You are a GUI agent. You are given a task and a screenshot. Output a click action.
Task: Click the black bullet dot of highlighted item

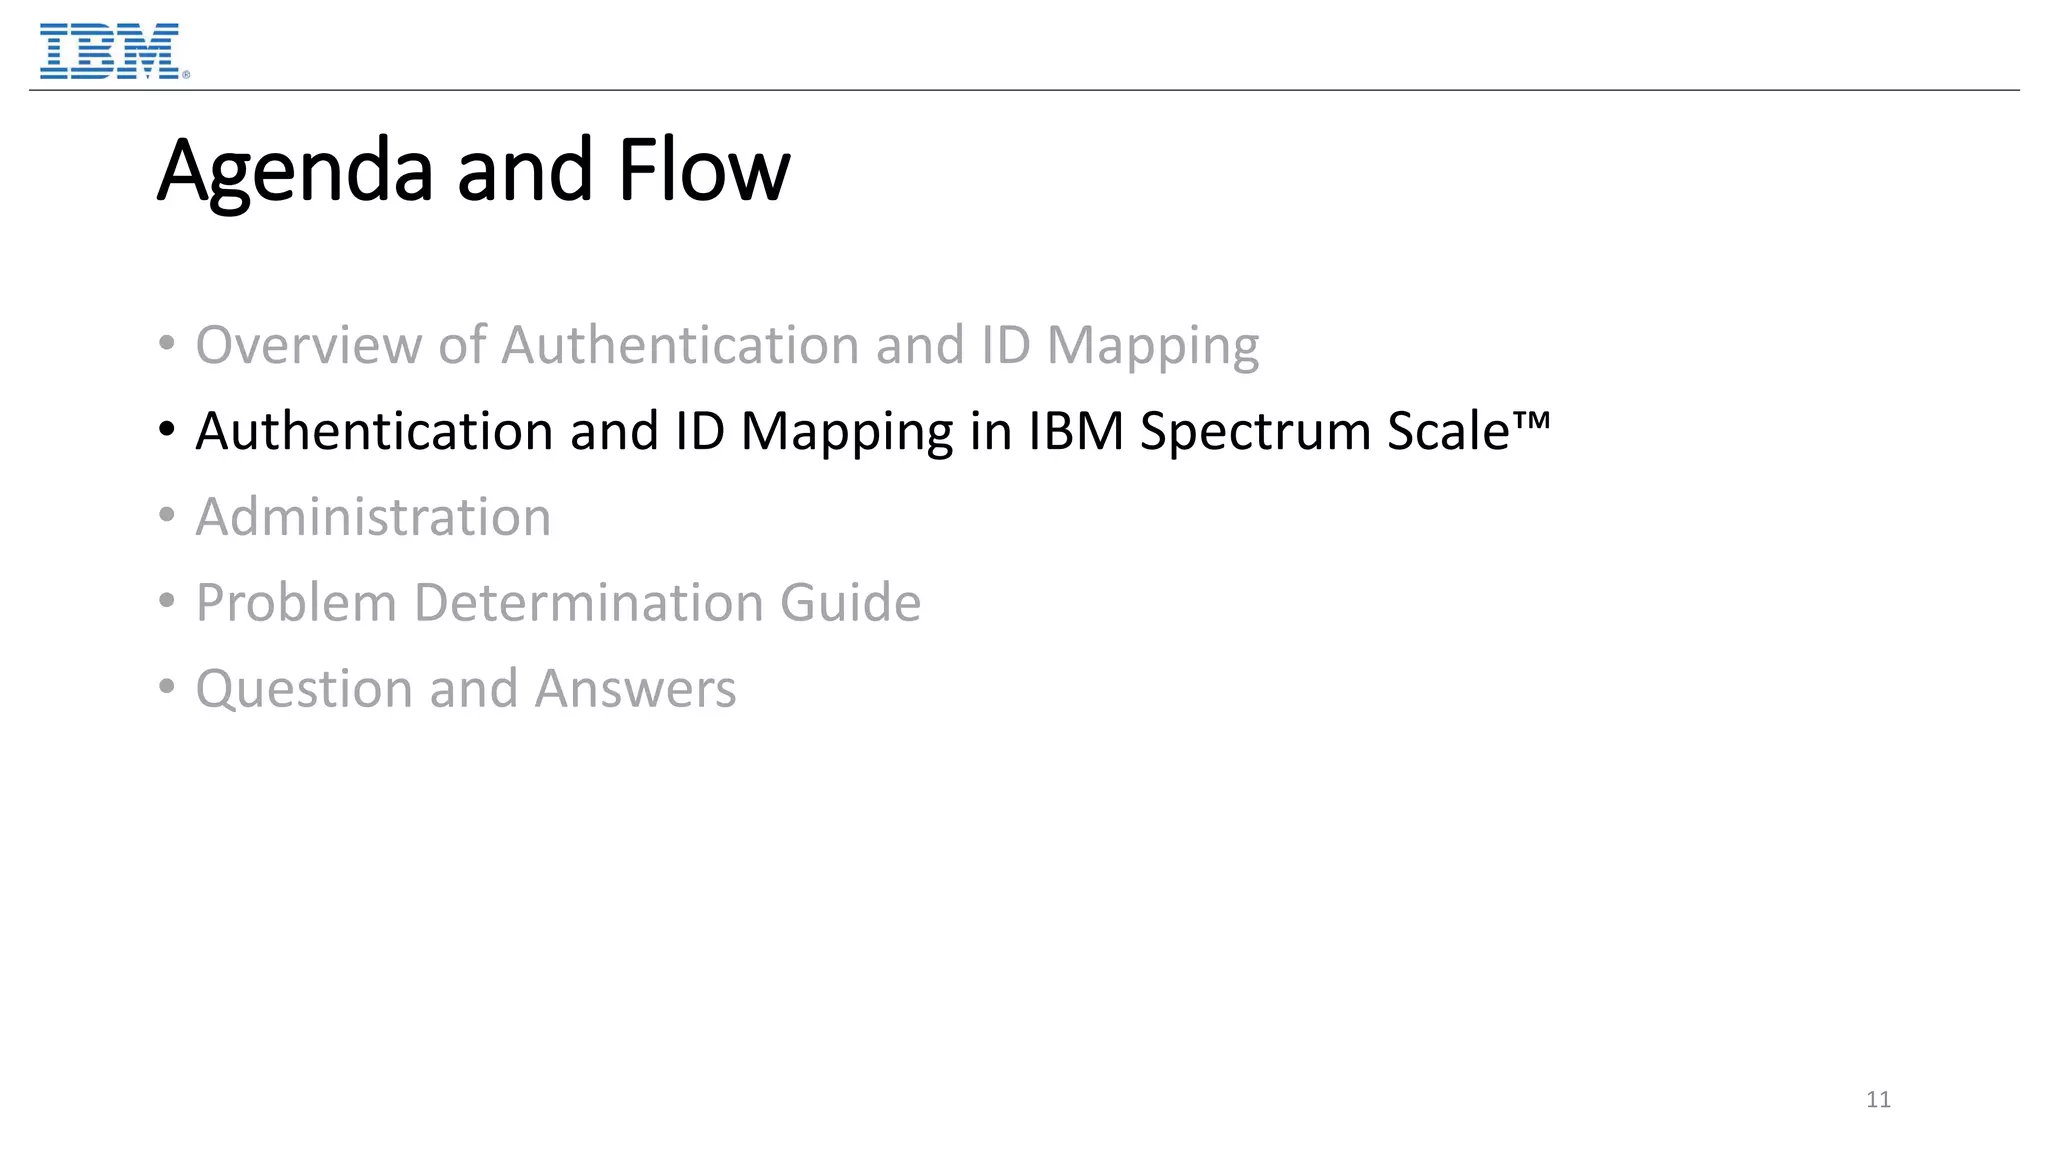[x=167, y=431]
